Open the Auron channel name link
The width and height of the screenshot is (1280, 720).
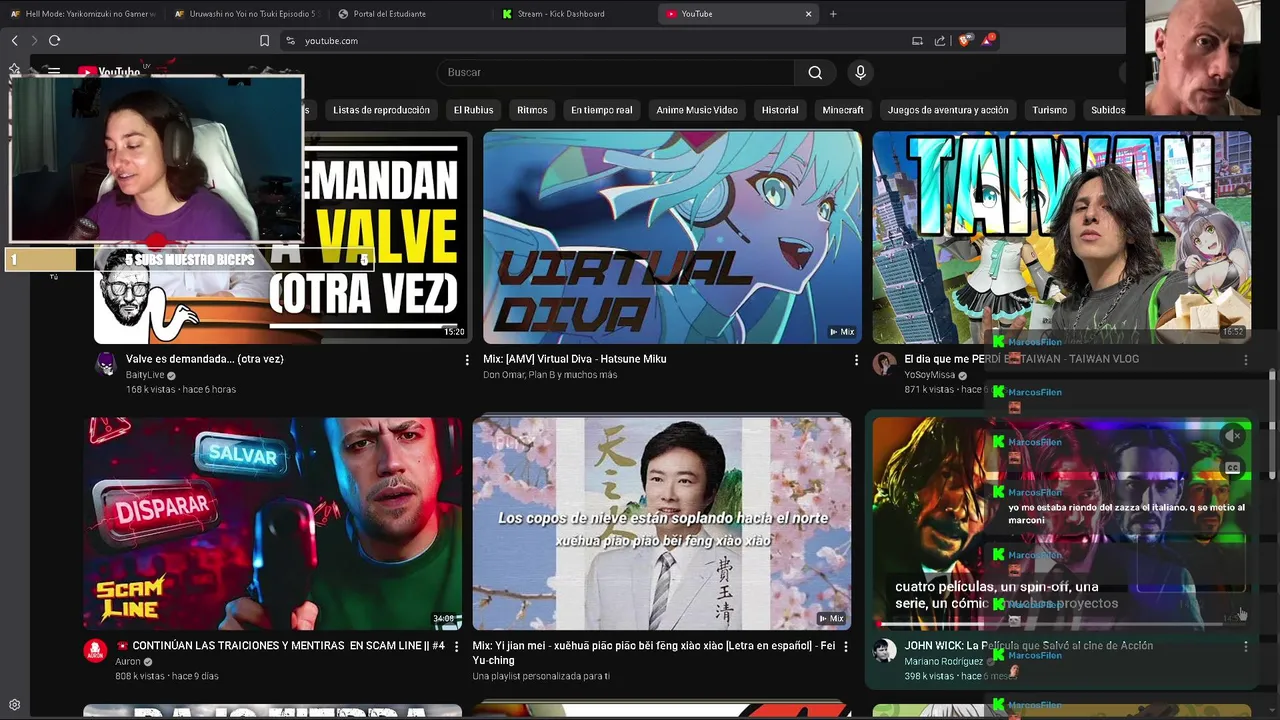click(x=128, y=662)
